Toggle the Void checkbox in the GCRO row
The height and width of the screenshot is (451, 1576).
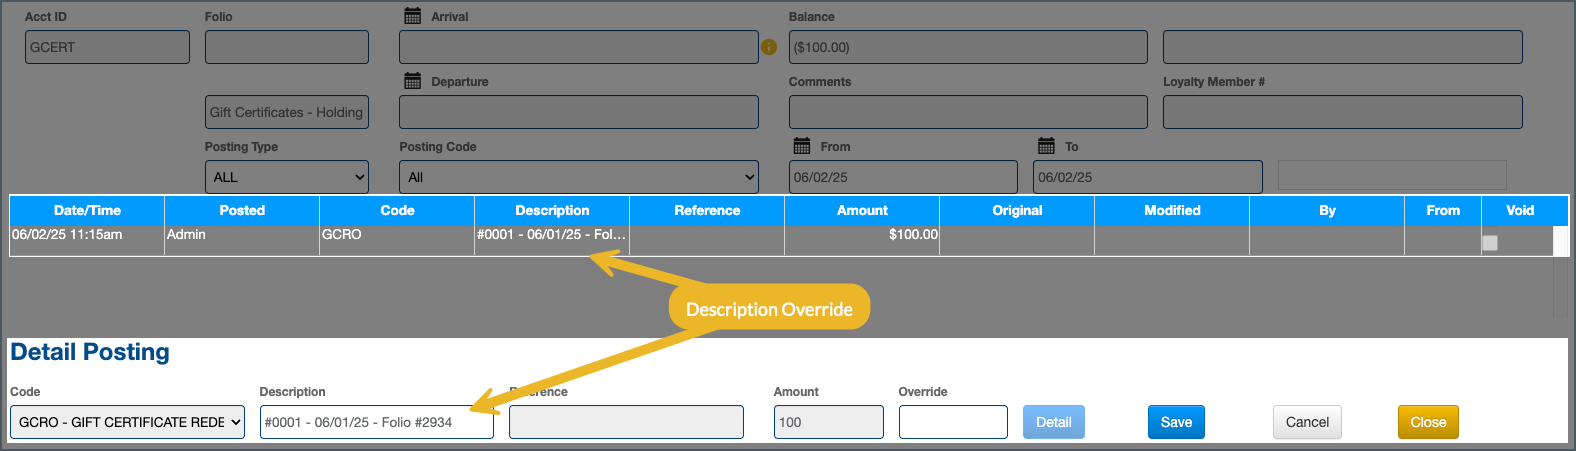coord(1490,243)
